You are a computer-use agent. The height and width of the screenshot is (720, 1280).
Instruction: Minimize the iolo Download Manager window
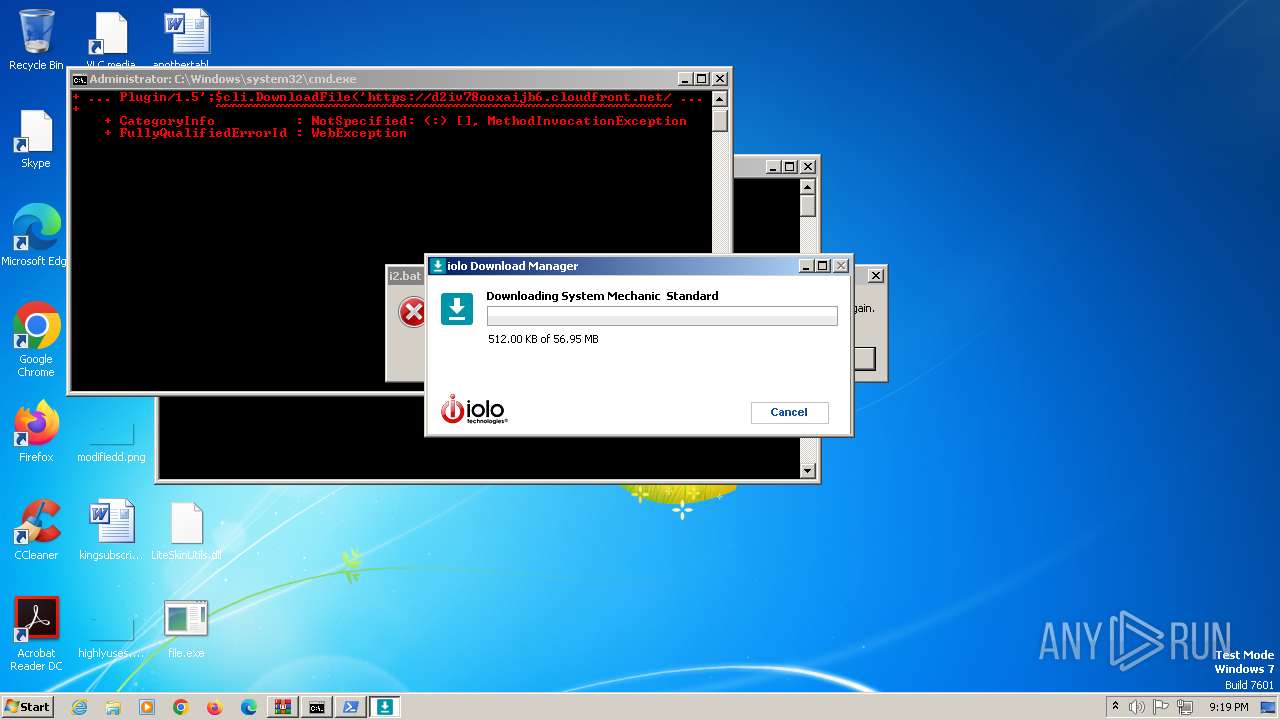pyautogui.click(x=806, y=266)
